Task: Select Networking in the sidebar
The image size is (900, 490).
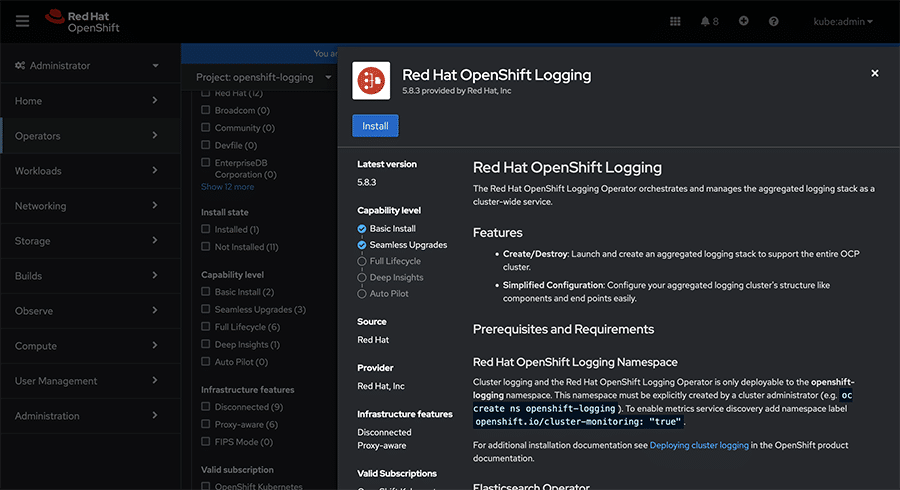Action: 88,206
